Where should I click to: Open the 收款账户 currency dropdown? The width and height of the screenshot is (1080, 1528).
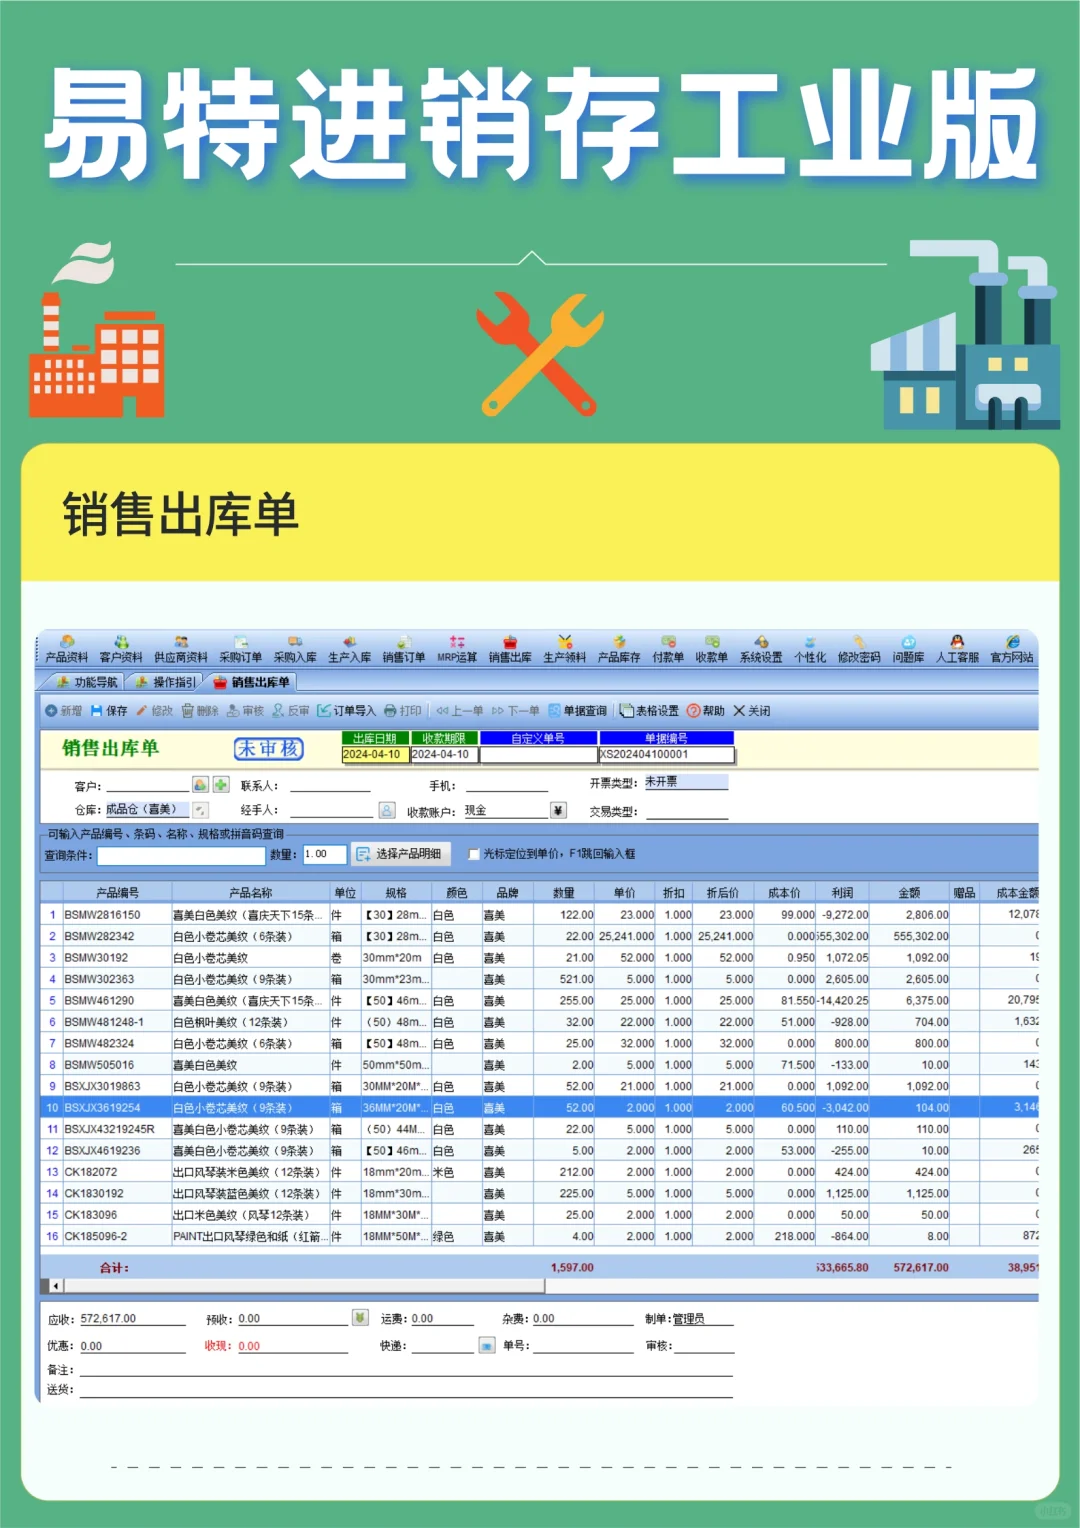click(558, 809)
